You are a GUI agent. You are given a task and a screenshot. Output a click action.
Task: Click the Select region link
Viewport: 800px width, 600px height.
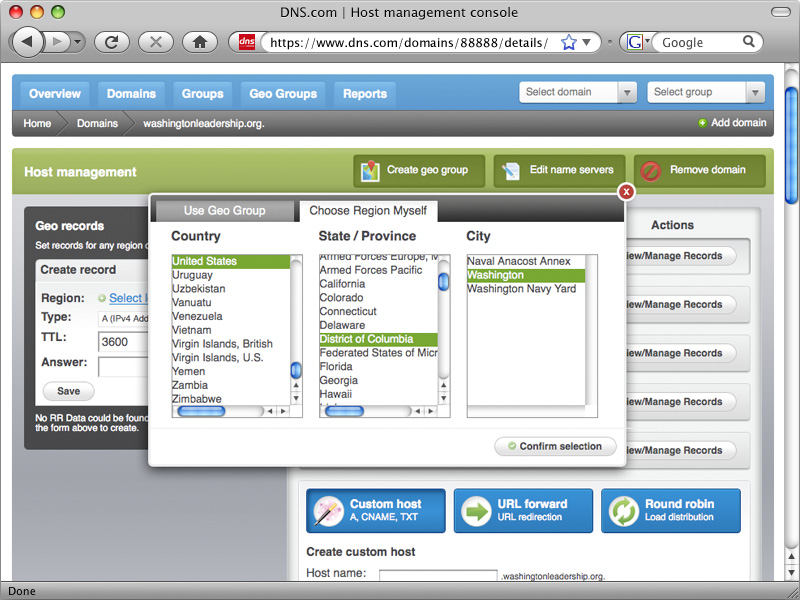[x=128, y=298]
